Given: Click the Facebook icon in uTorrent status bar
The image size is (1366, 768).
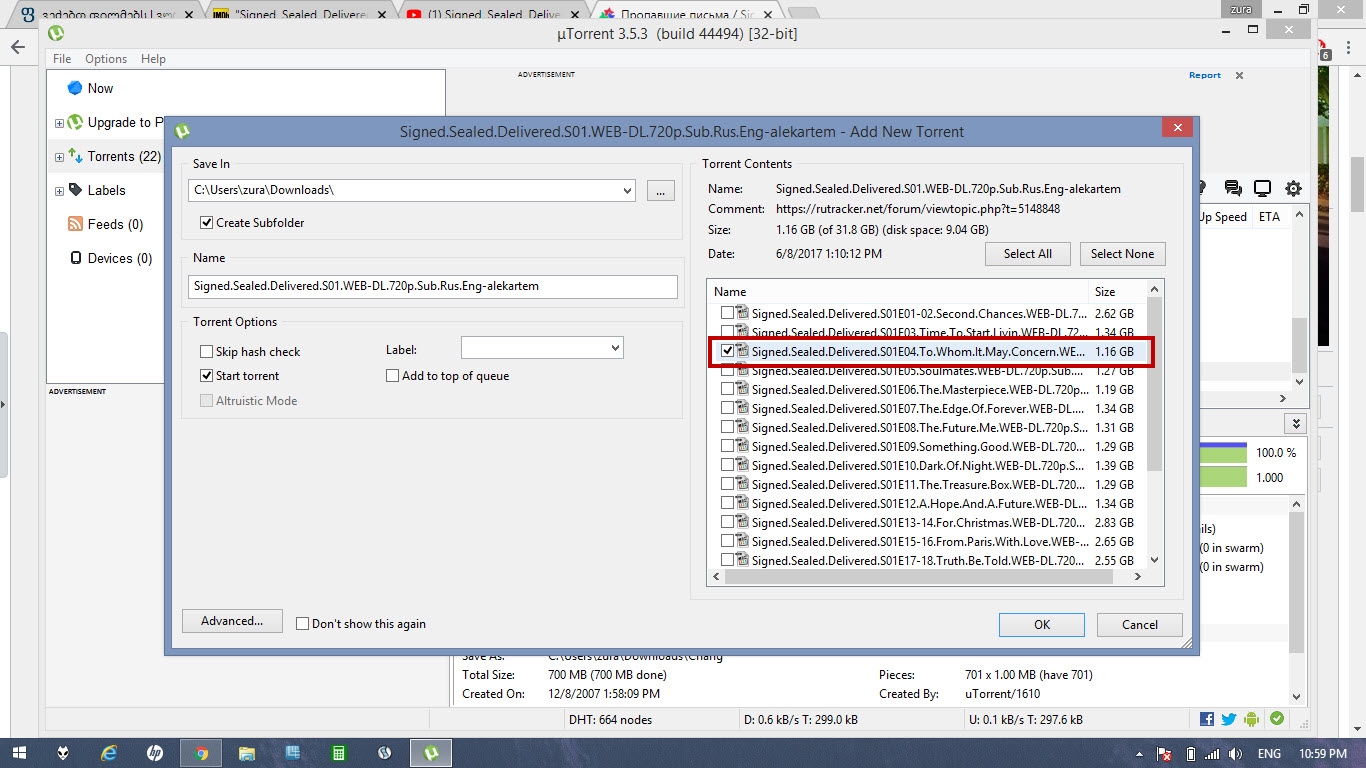Looking at the screenshot, I should pos(1207,719).
